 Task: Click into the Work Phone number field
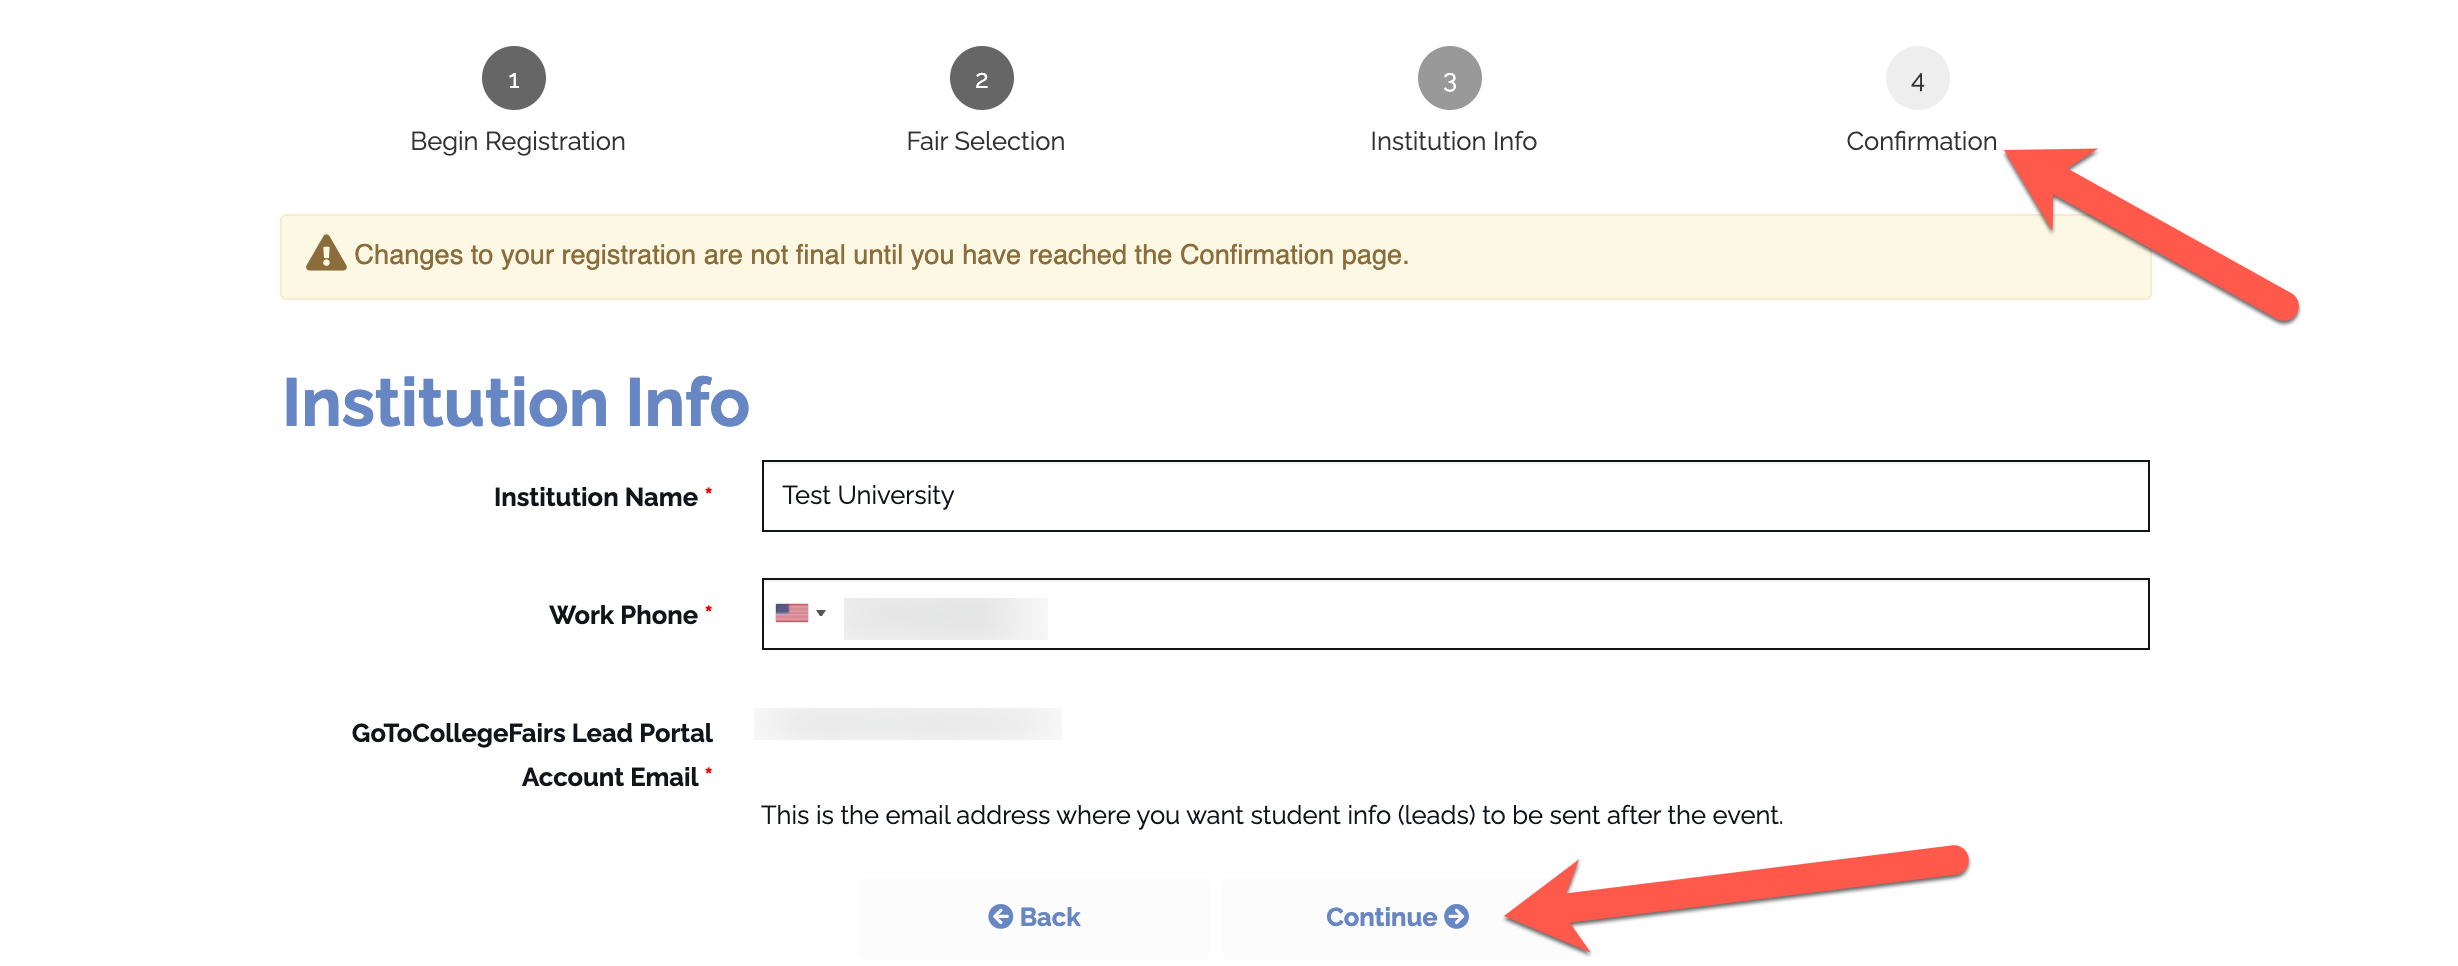[x=1490, y=614]
